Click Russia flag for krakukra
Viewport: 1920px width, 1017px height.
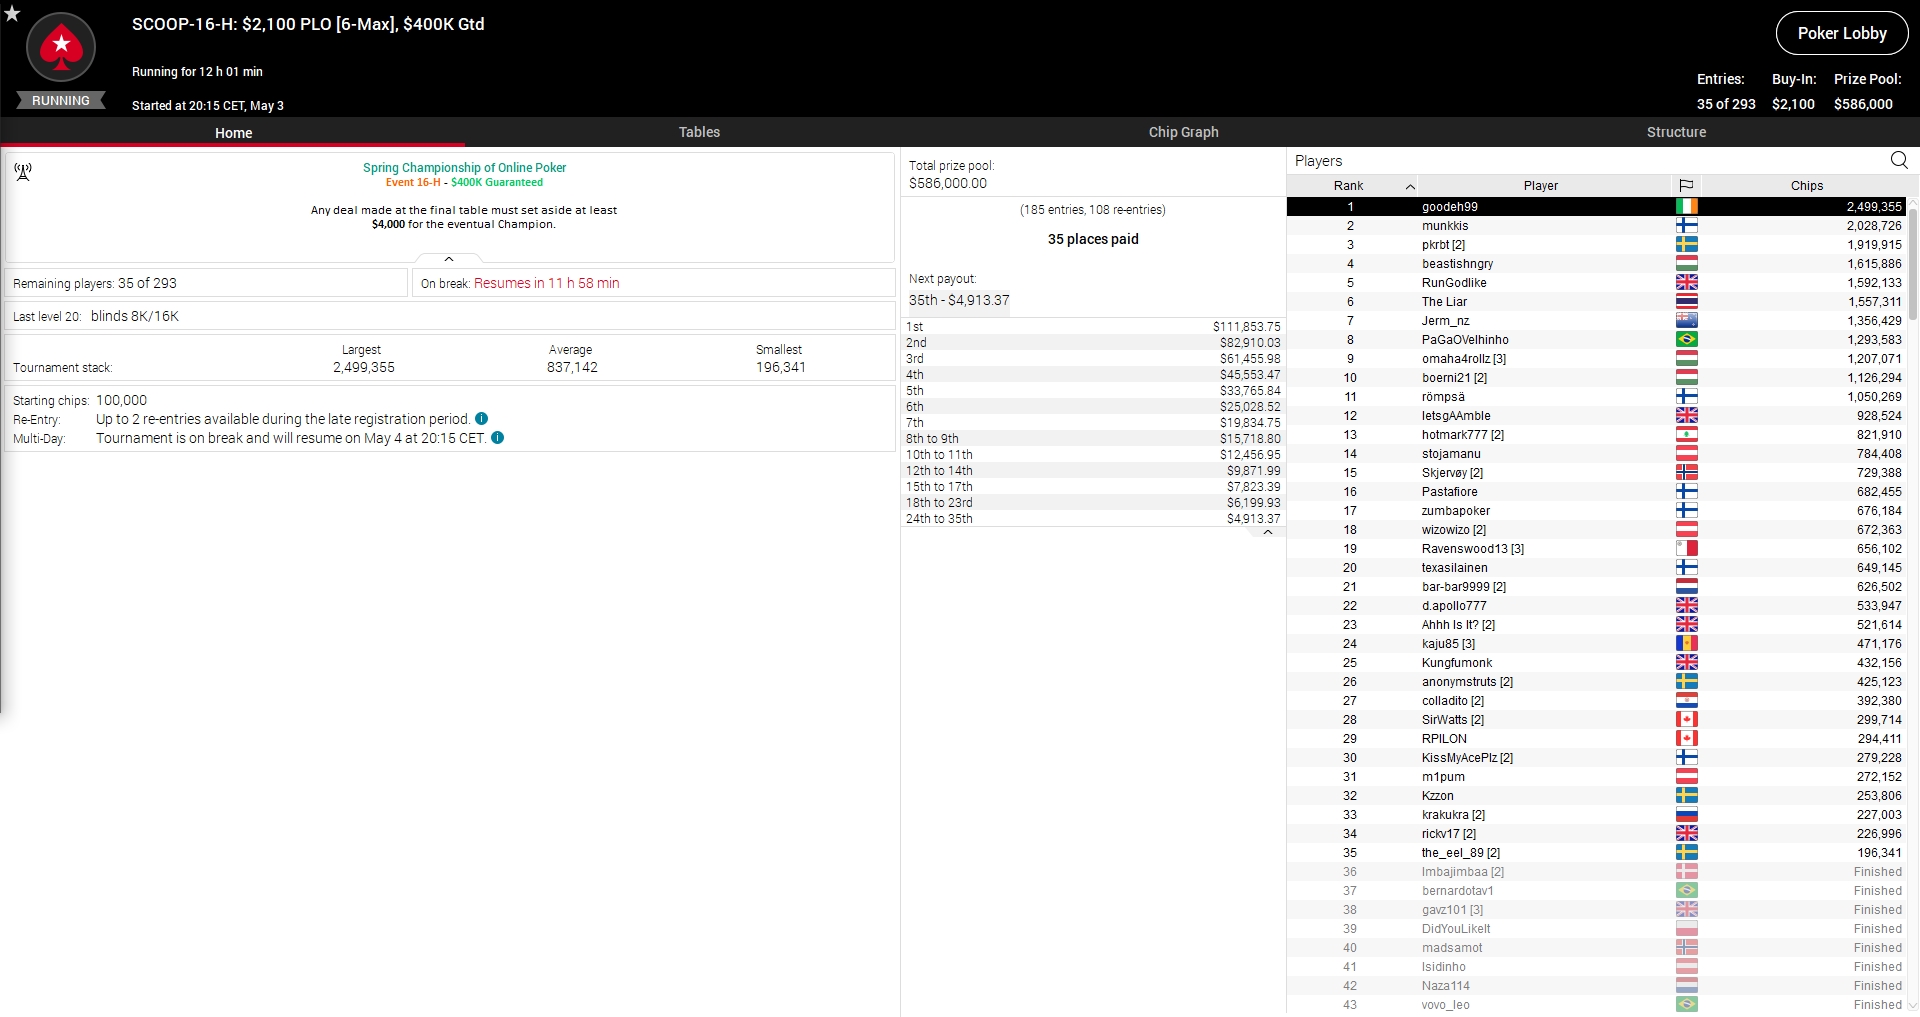tap(1687, 815)
